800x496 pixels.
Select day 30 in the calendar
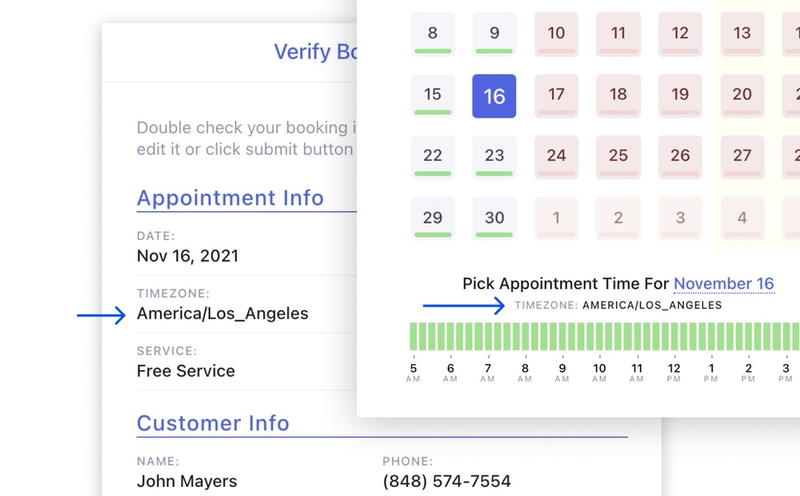click(494, 218)
